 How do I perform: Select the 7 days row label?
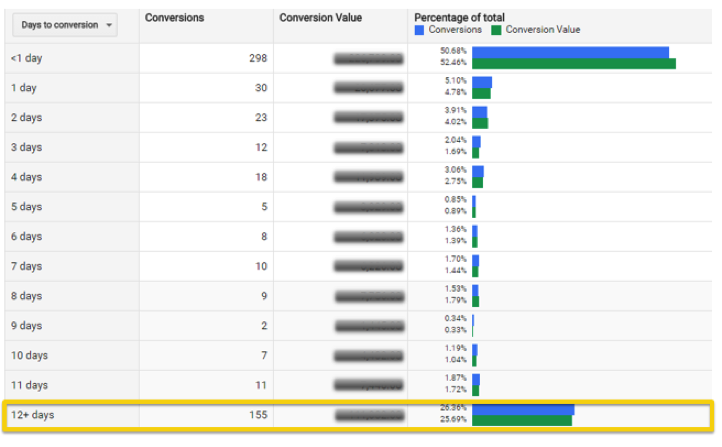coord(27,266)
